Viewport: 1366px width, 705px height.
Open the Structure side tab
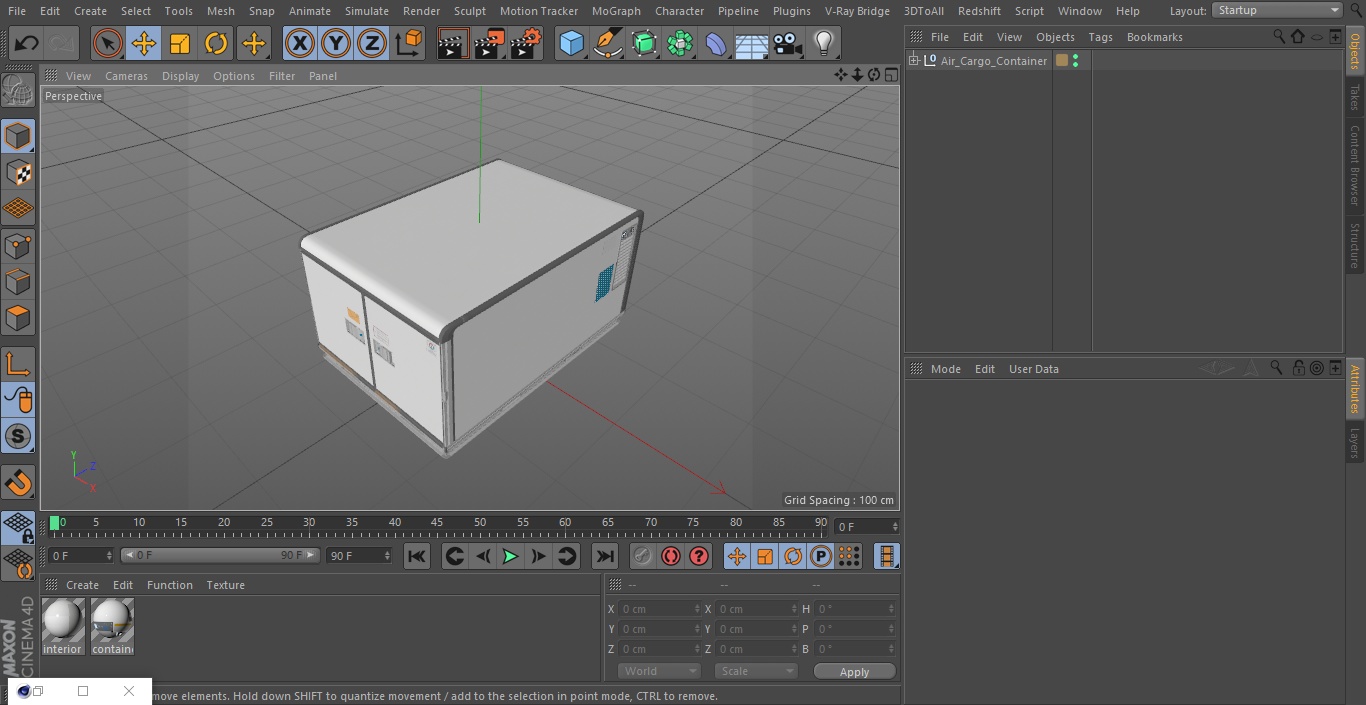pos(1355,245)
